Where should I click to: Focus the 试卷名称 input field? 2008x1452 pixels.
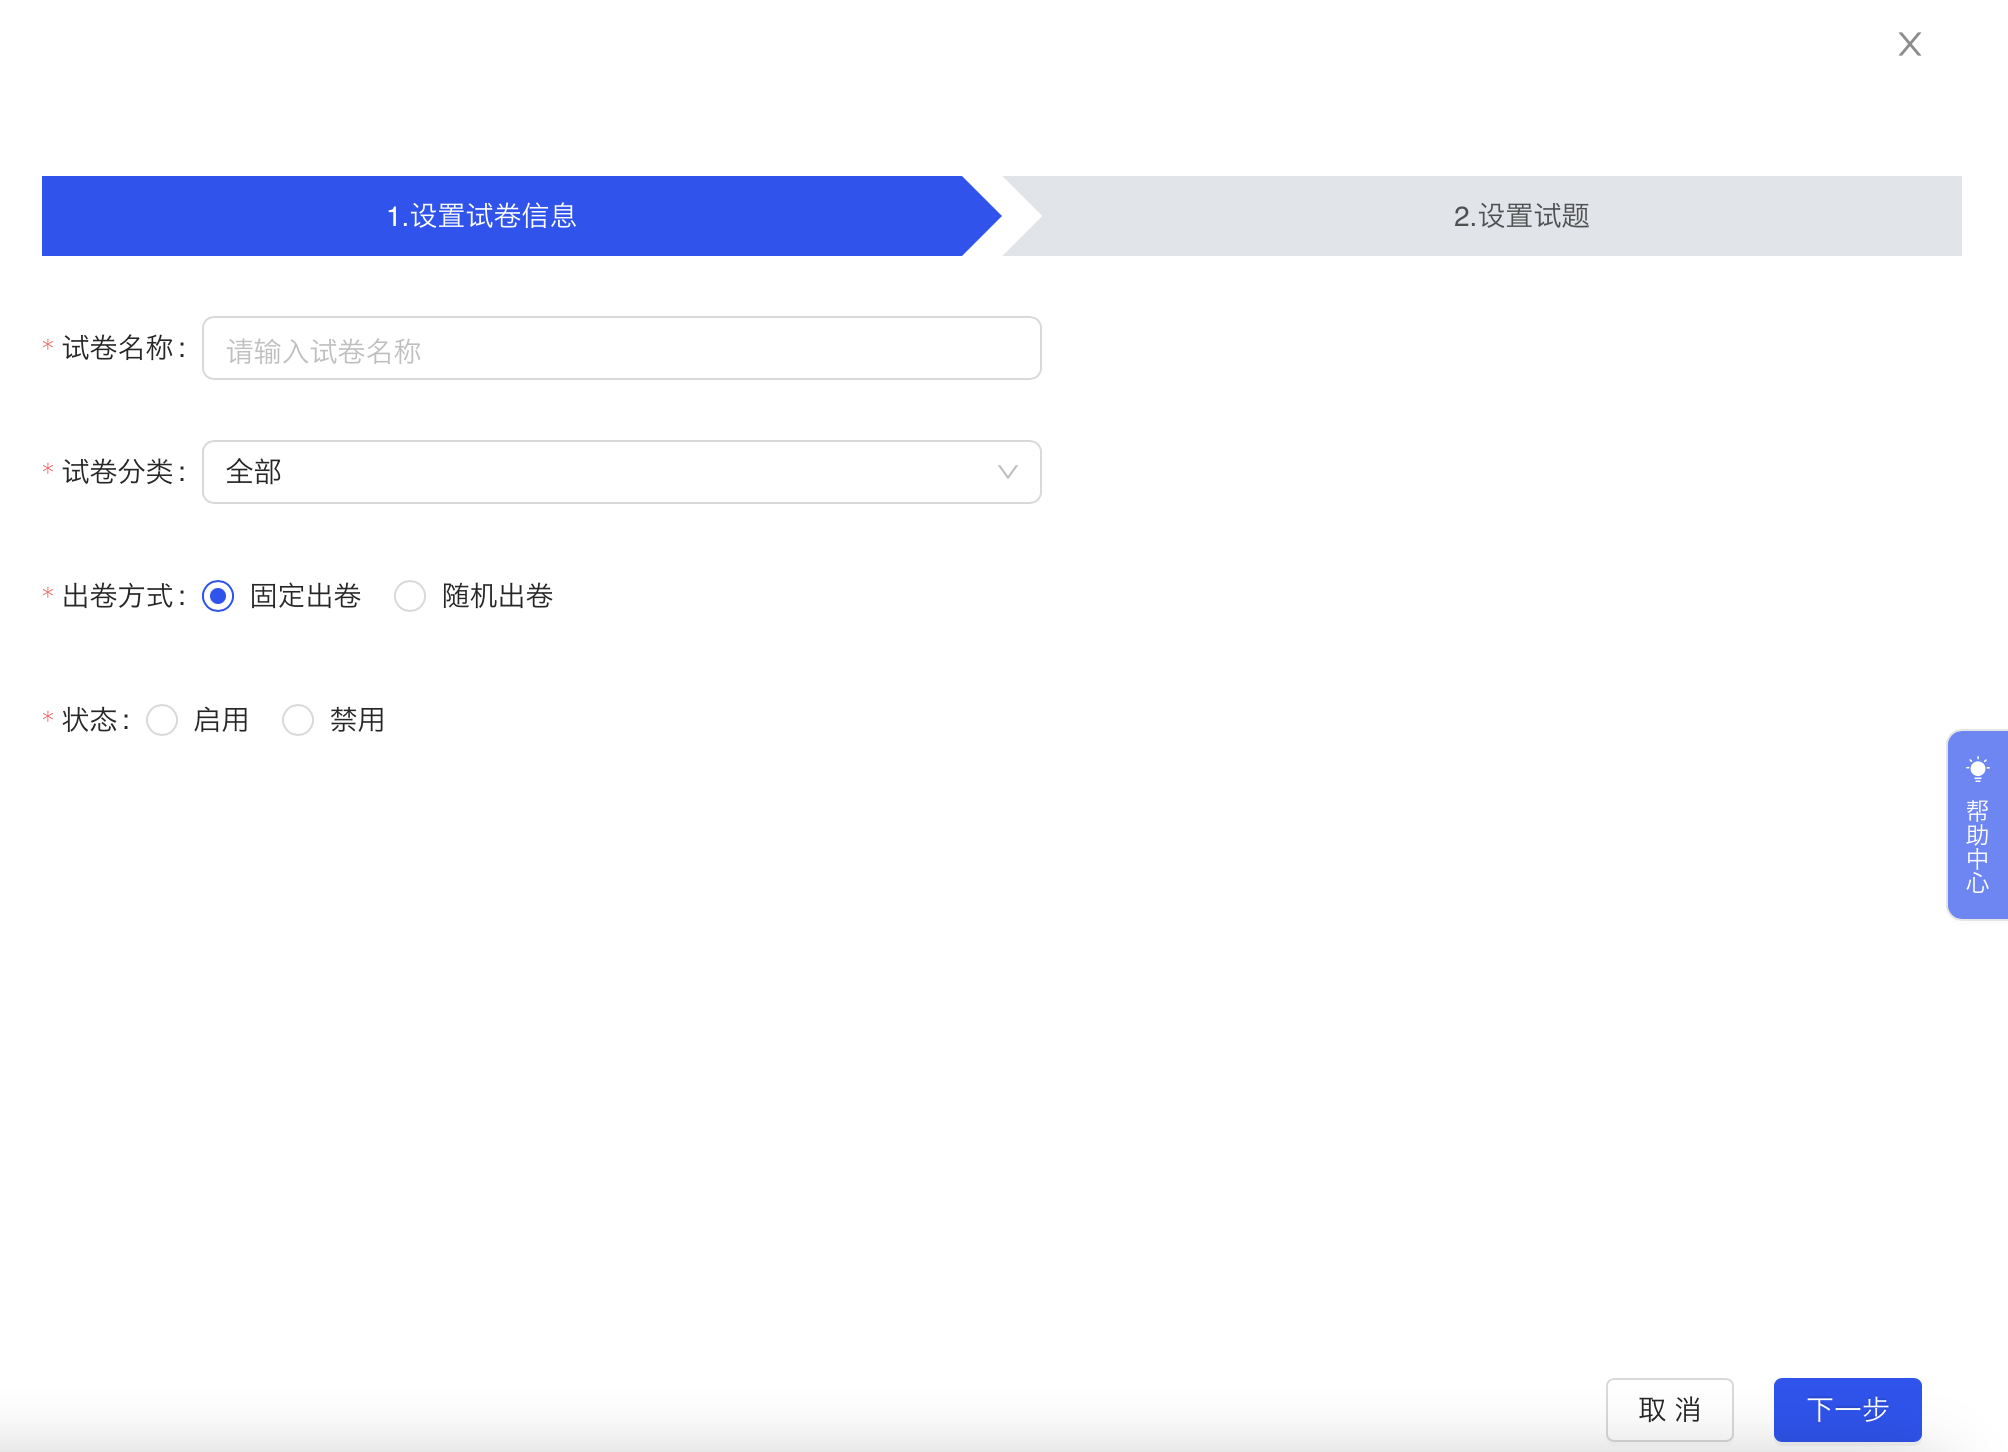621,348
